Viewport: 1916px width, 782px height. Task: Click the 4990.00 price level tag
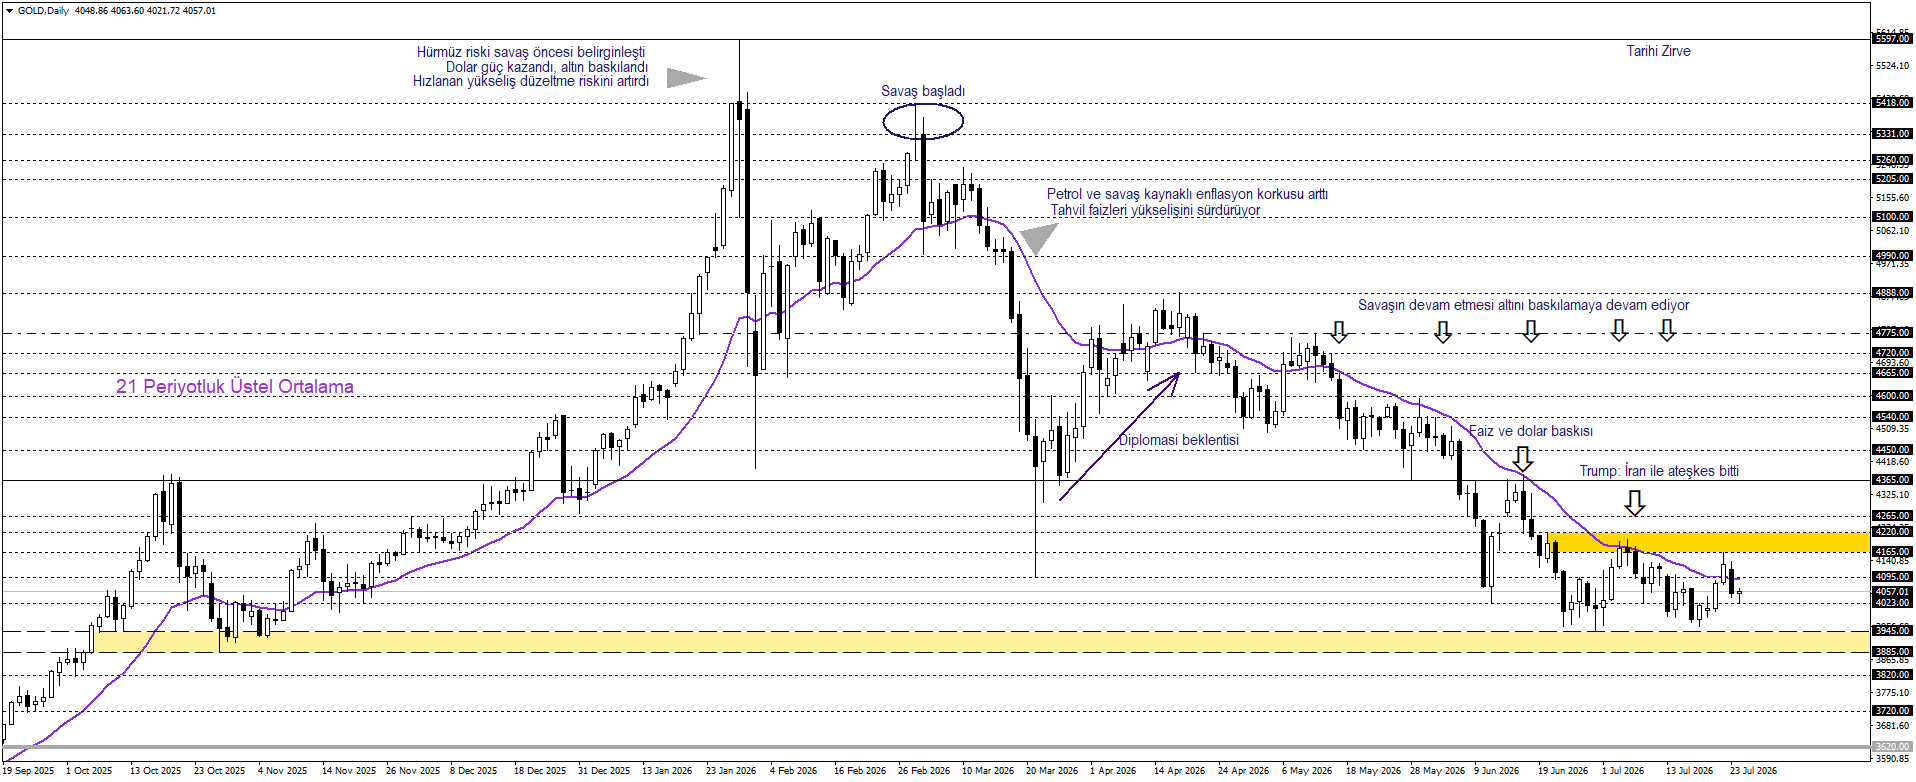click(x=1892, y=256)
